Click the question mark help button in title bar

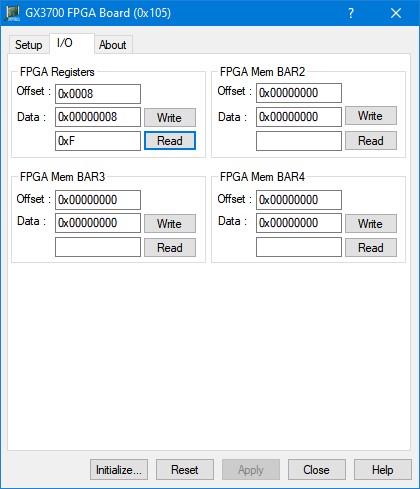[351, 13]
